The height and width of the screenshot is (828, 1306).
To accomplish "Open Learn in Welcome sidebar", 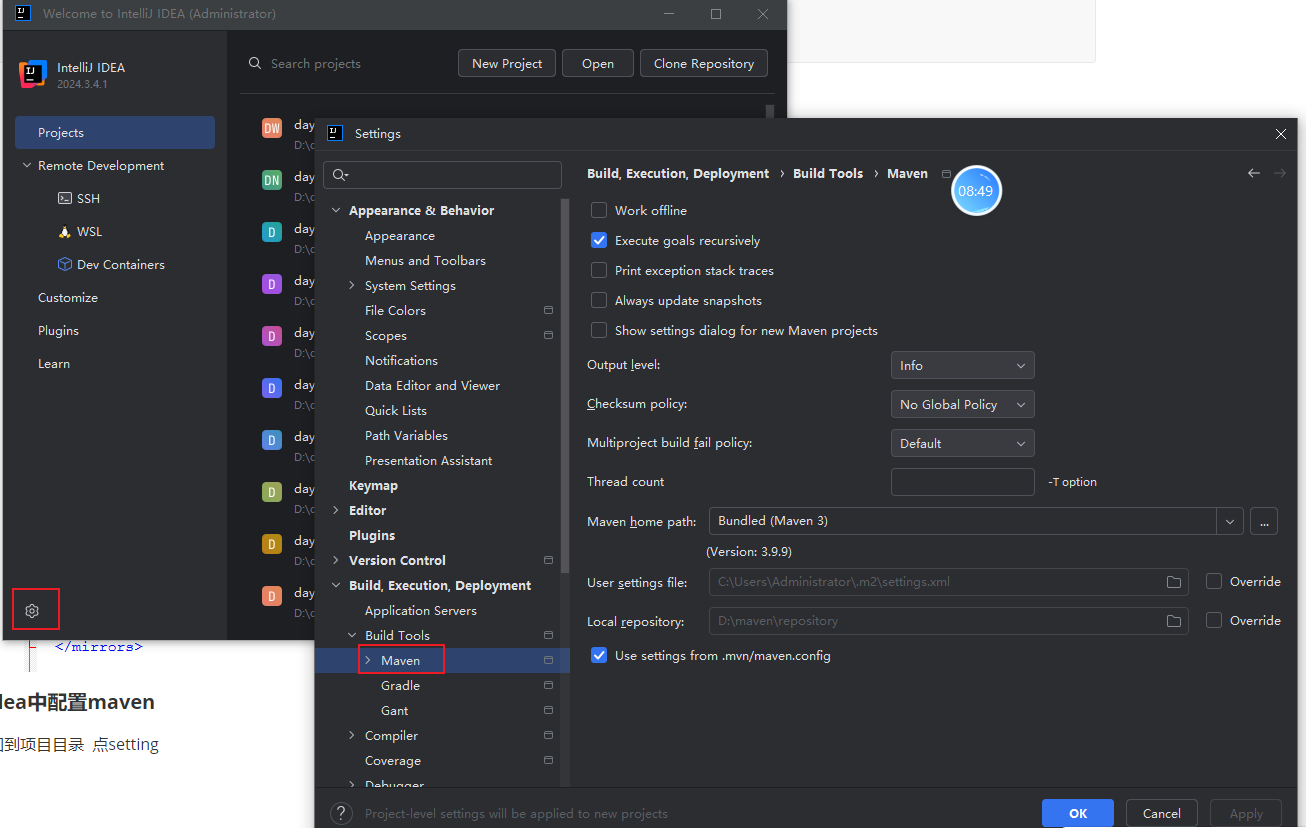I will tap(54, 364).
